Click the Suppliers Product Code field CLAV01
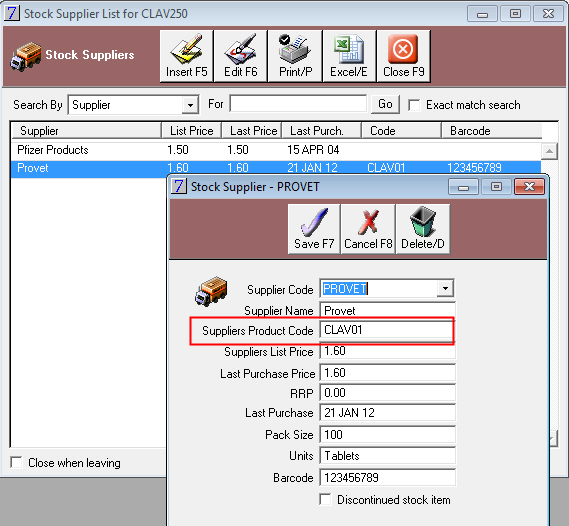The image size is (569, 526). tap(387, 330)
